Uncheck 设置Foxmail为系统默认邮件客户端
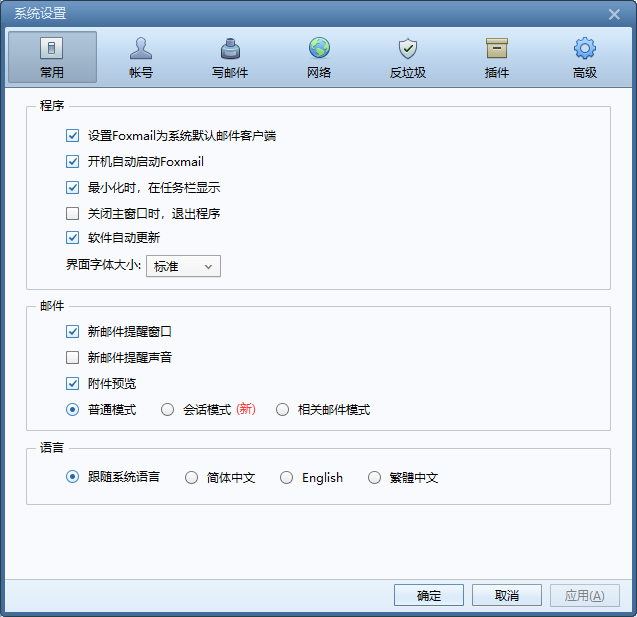The width and height of the screenshot is (637, 617). click(x=72, y=136)
